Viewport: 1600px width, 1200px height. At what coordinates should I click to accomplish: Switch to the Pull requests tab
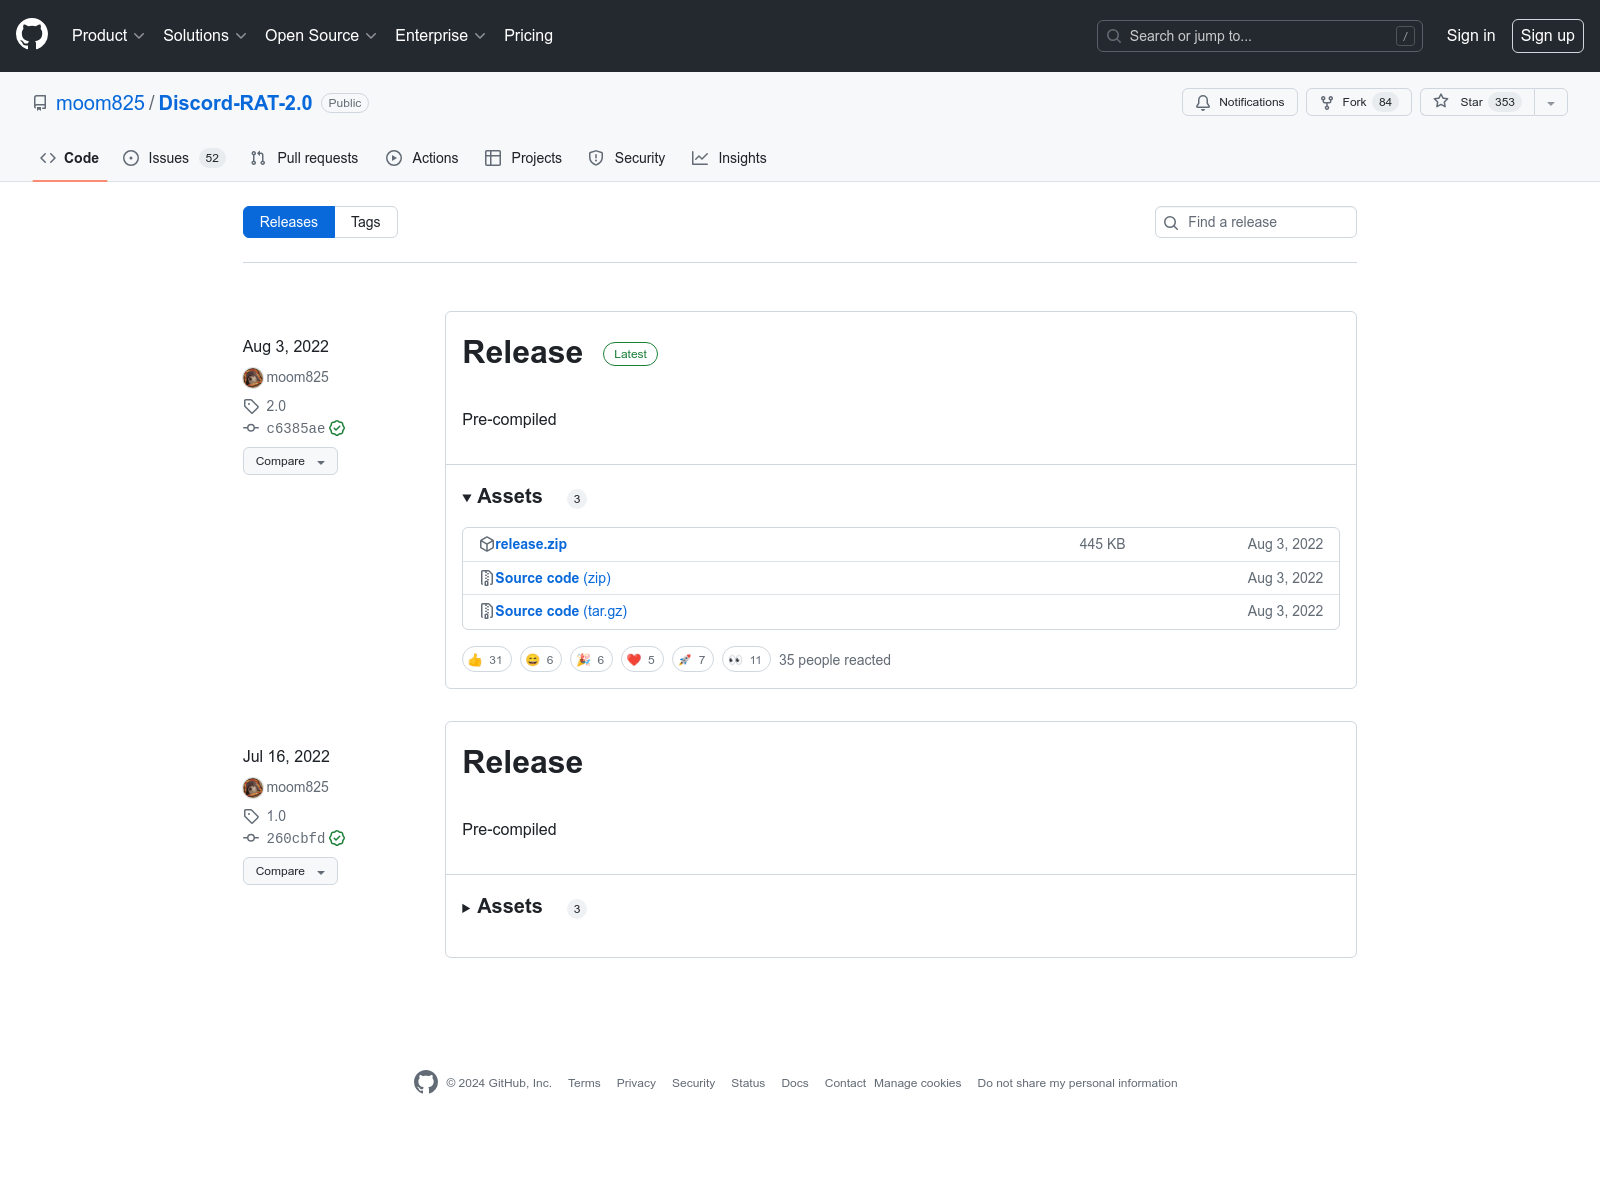pyautogui.click(x=304, y=158)
